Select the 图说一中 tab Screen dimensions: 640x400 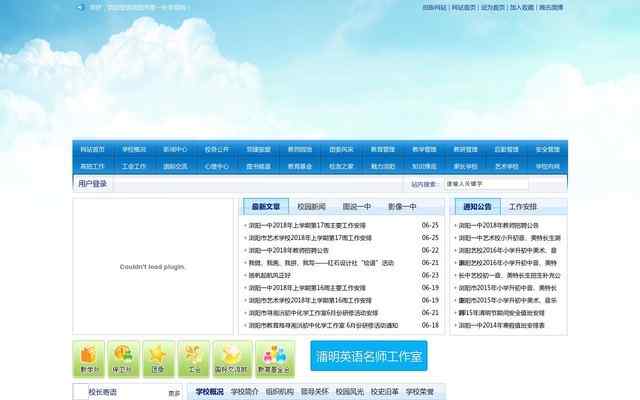(356, 206)
